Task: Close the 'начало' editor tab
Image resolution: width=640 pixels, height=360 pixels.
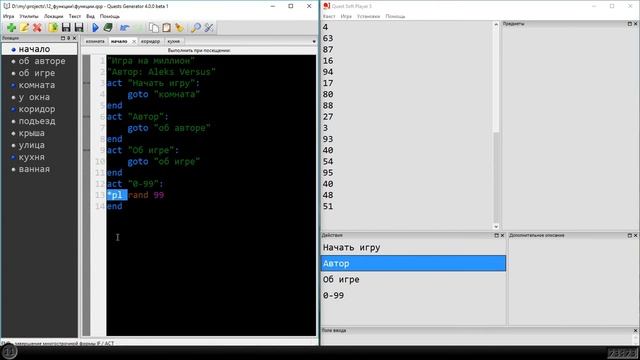Action: click(x=133, y=42)
